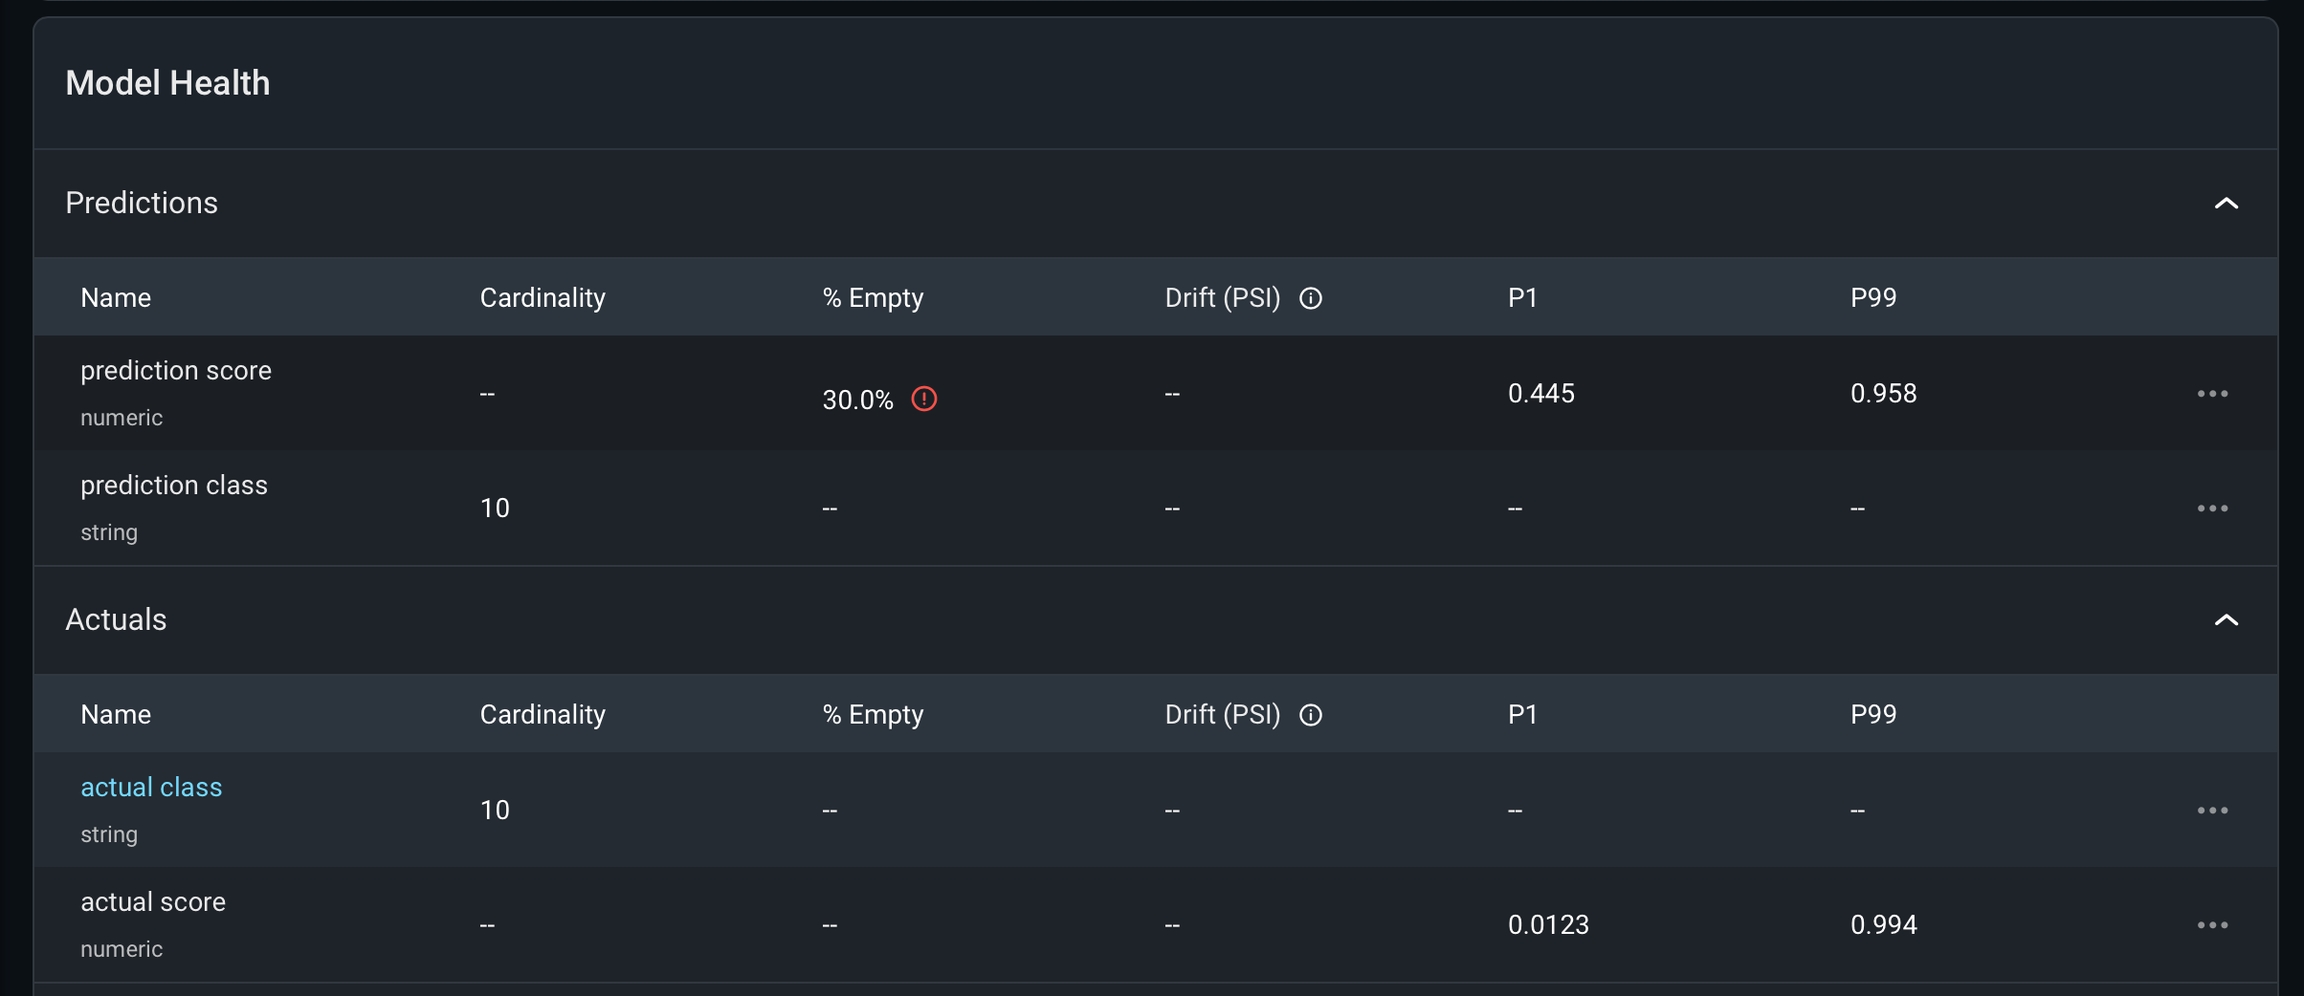Click the Predictions Drift (PSI) info icon
This screenshot has height=996, width=2304.
(1310, 298)
